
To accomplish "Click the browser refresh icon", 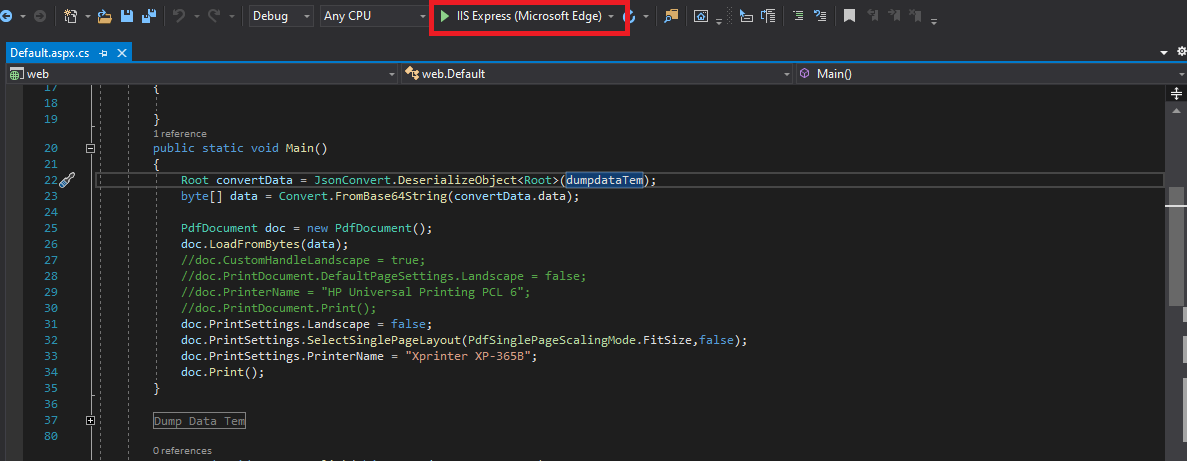I will pyautogui.click(x=628, y=16).
